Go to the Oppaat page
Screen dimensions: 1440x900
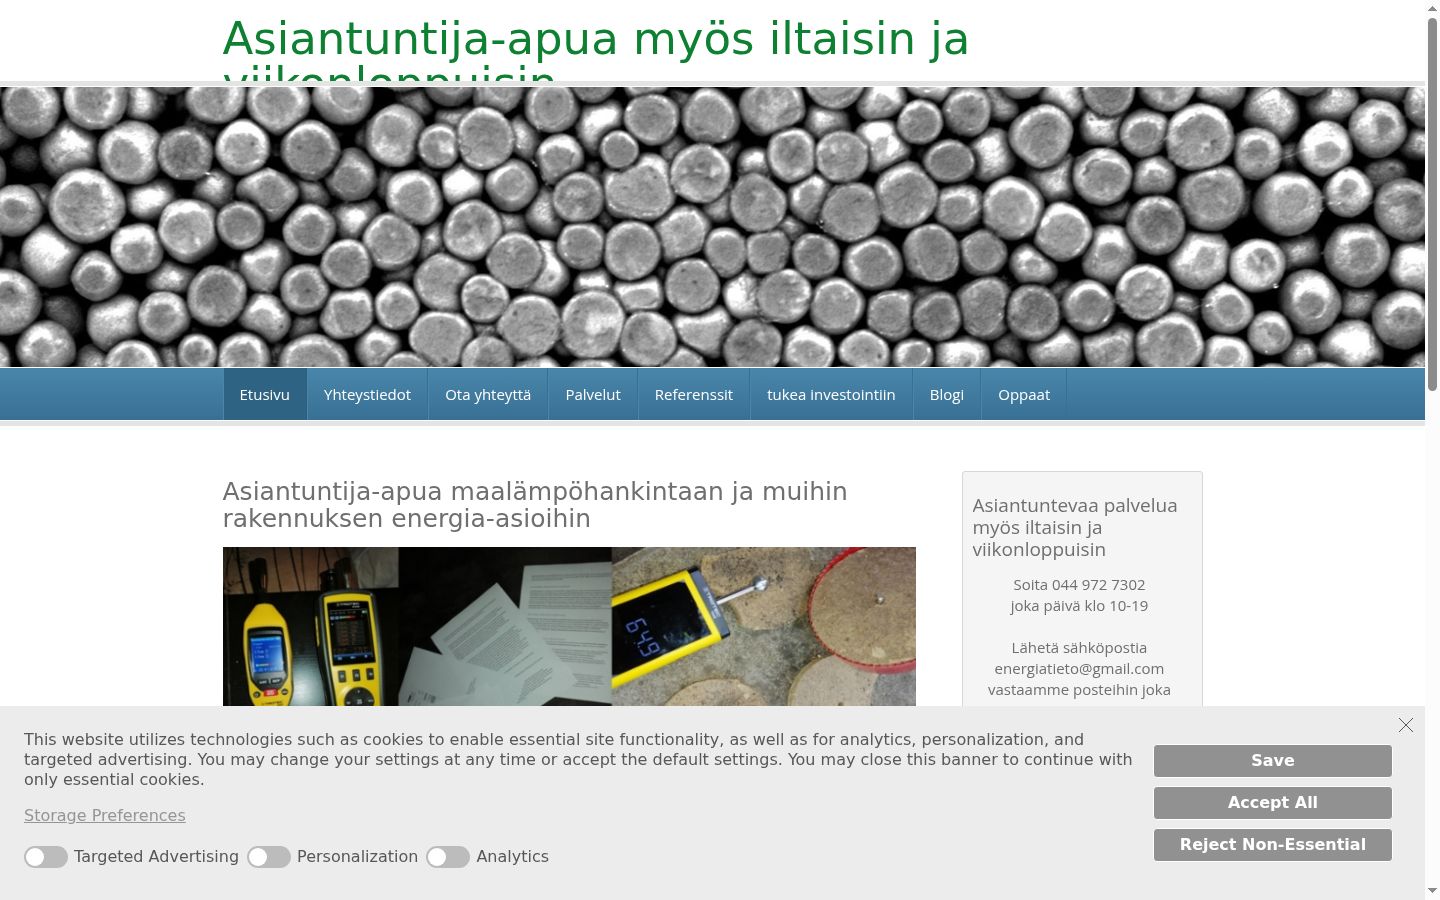pyautogui.click(x=1024, y=394)
